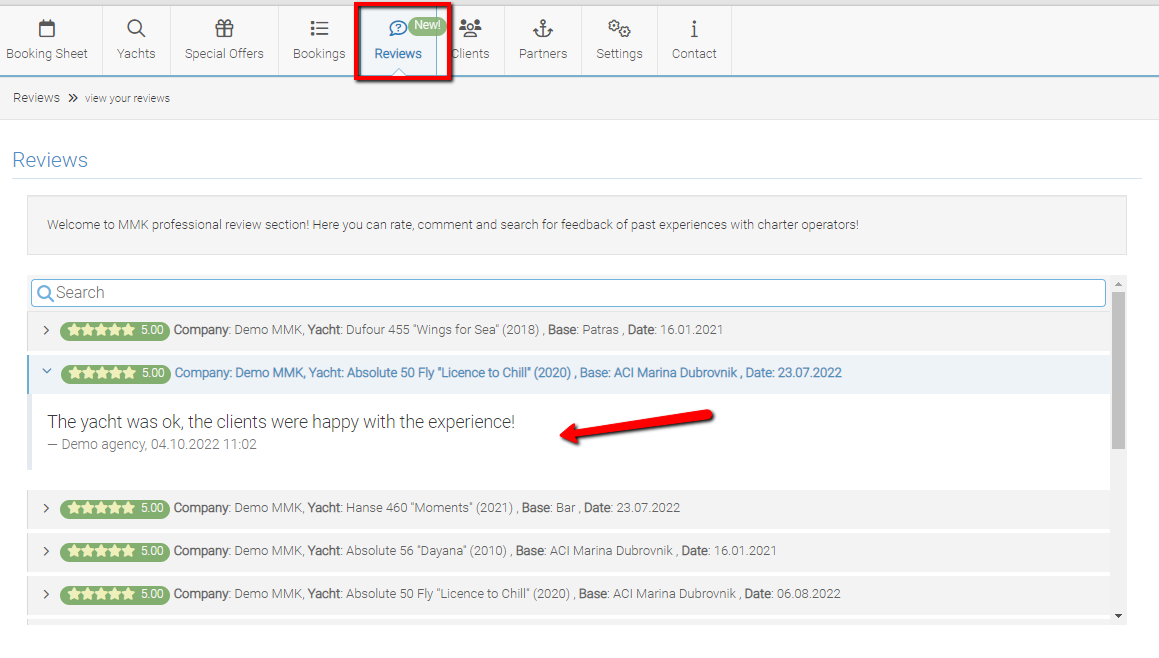Open the Bookings tab label
The height and width of the screenshot is (658, 1159).
[x=319, y=54]
